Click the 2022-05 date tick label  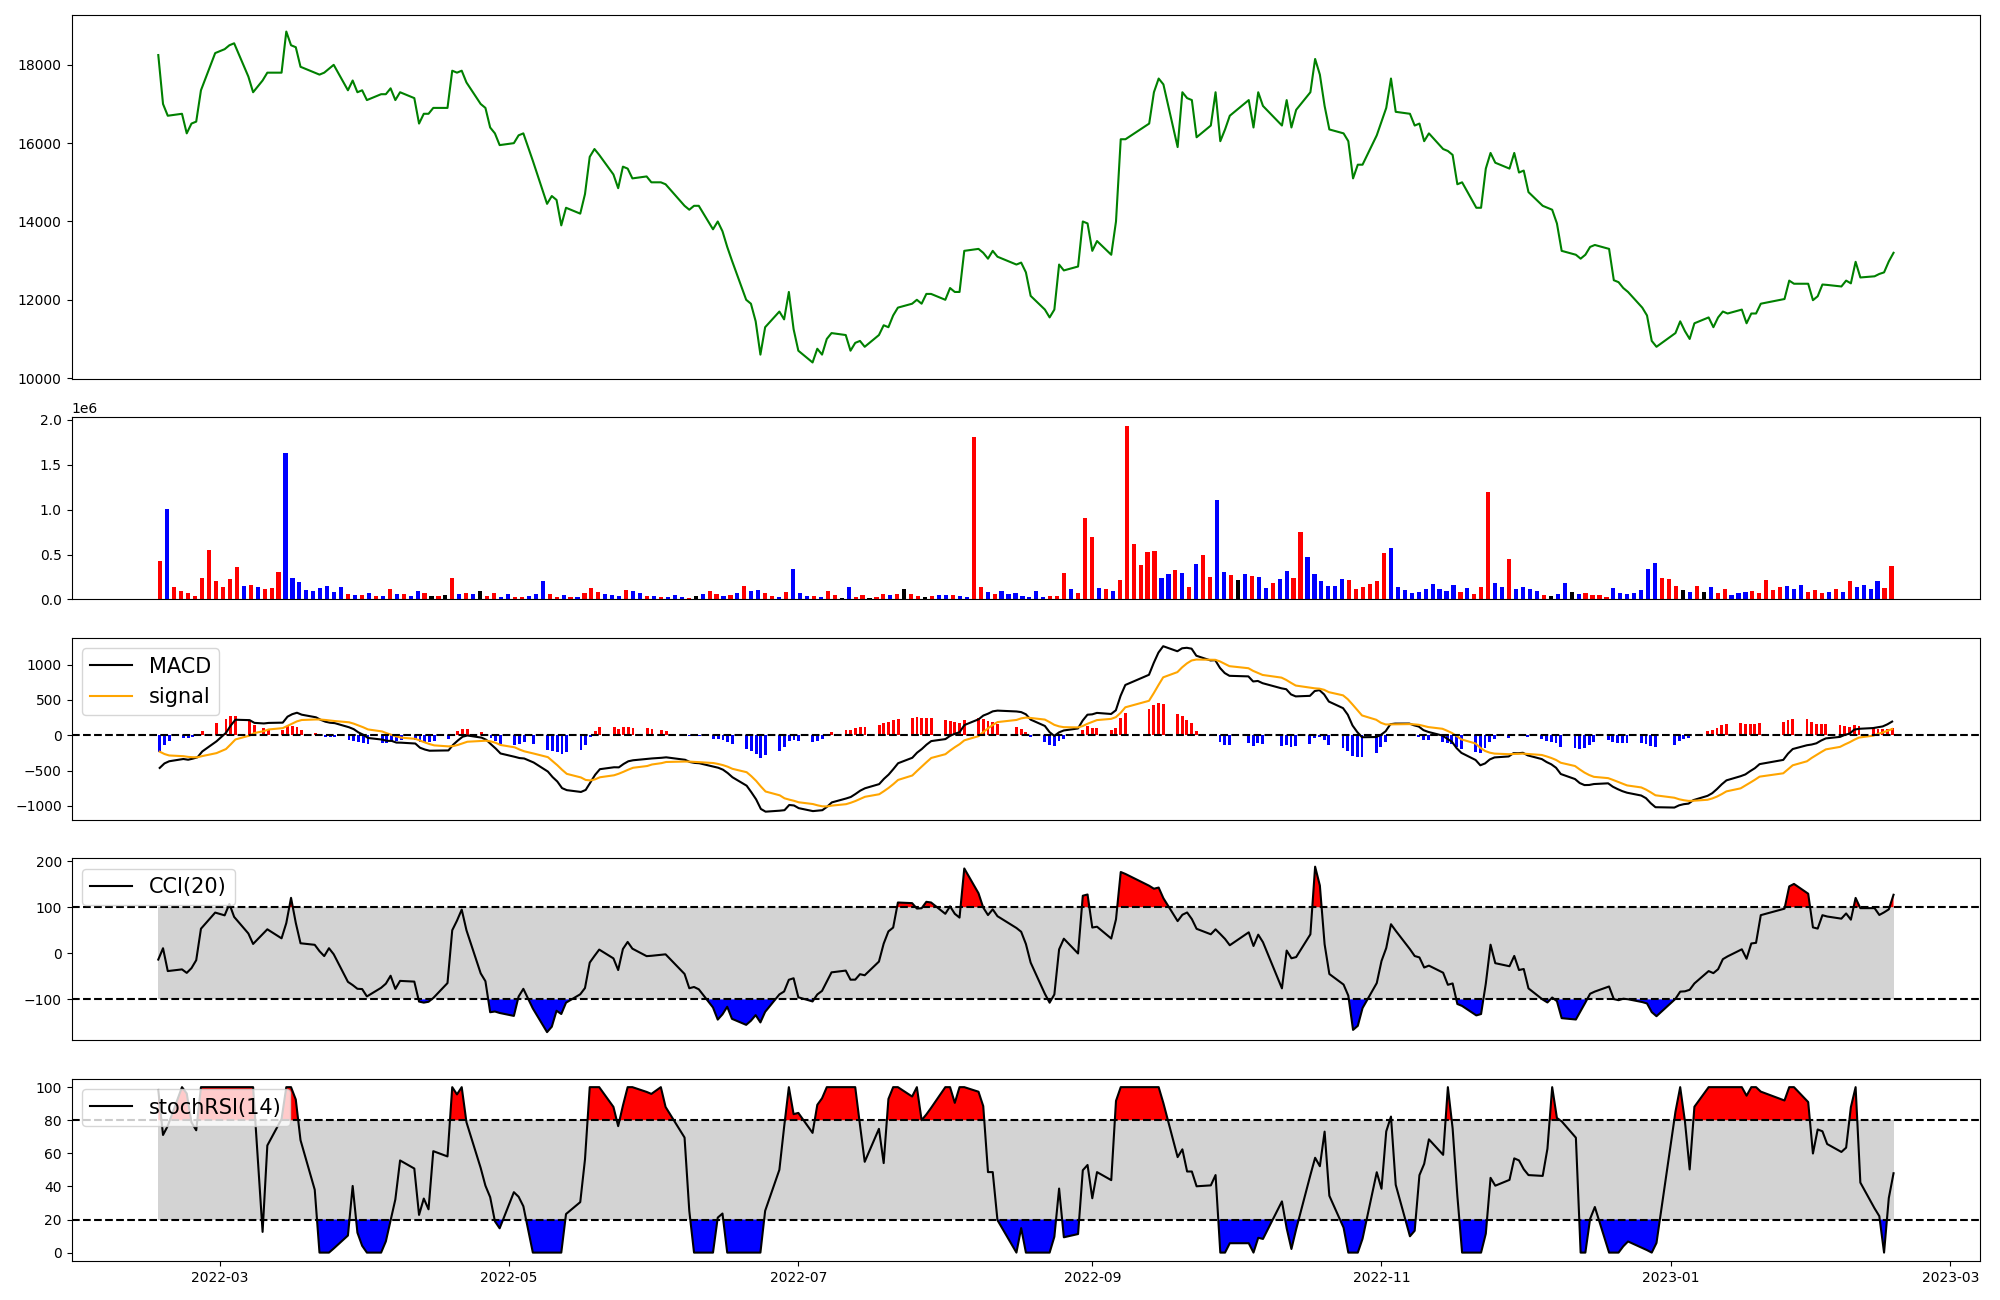[x=509, y=1277]
